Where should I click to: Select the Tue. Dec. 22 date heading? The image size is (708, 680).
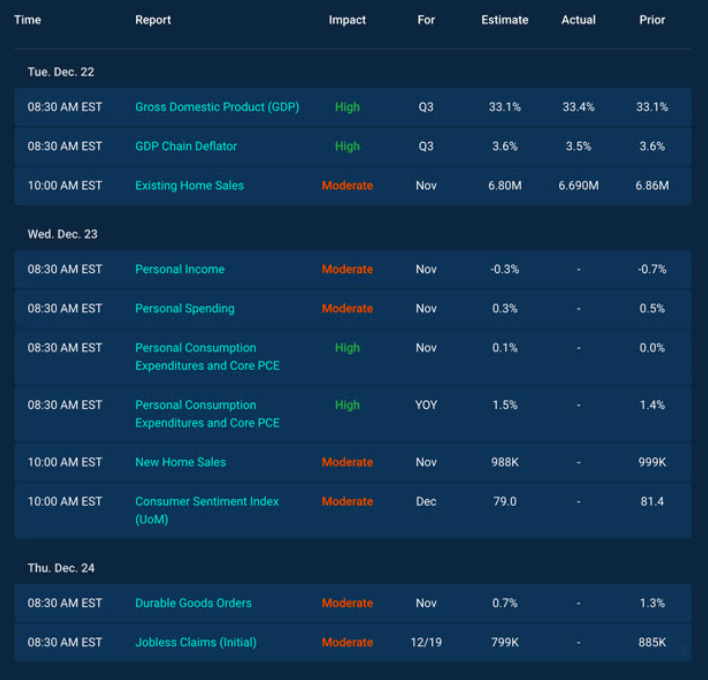[61, 72]
